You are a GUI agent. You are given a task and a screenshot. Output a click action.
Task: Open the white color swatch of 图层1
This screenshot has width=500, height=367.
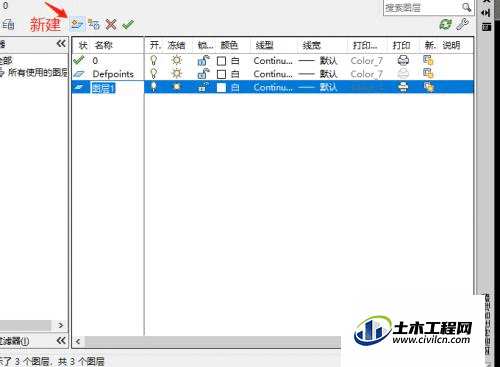pyautogui.click(x=221, y=87)
